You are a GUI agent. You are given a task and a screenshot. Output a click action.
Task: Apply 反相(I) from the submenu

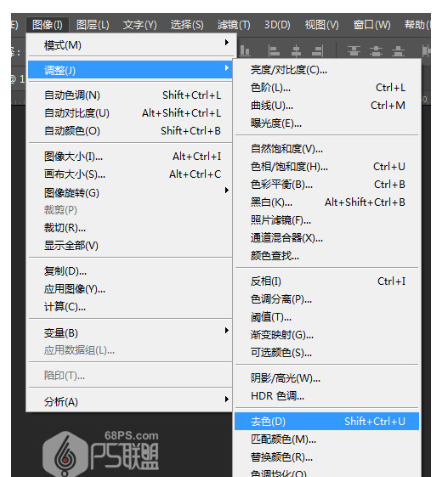[x=327, y=281]
